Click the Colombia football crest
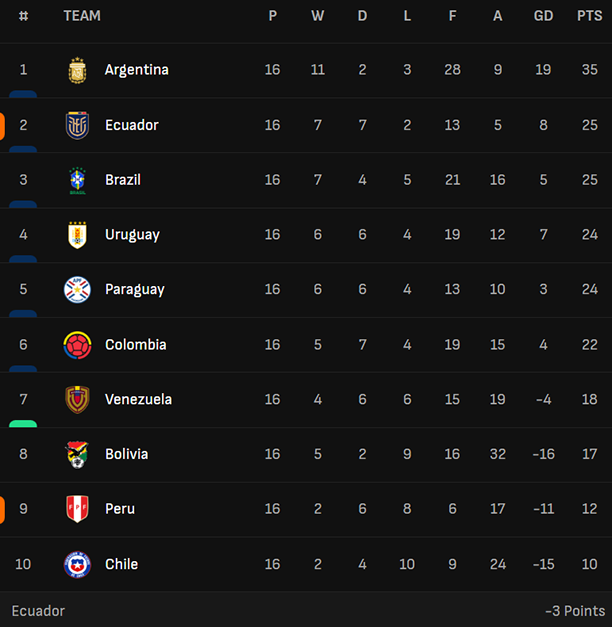The height and width of the screenshot is (627, 612). click(x=77, y=345)
